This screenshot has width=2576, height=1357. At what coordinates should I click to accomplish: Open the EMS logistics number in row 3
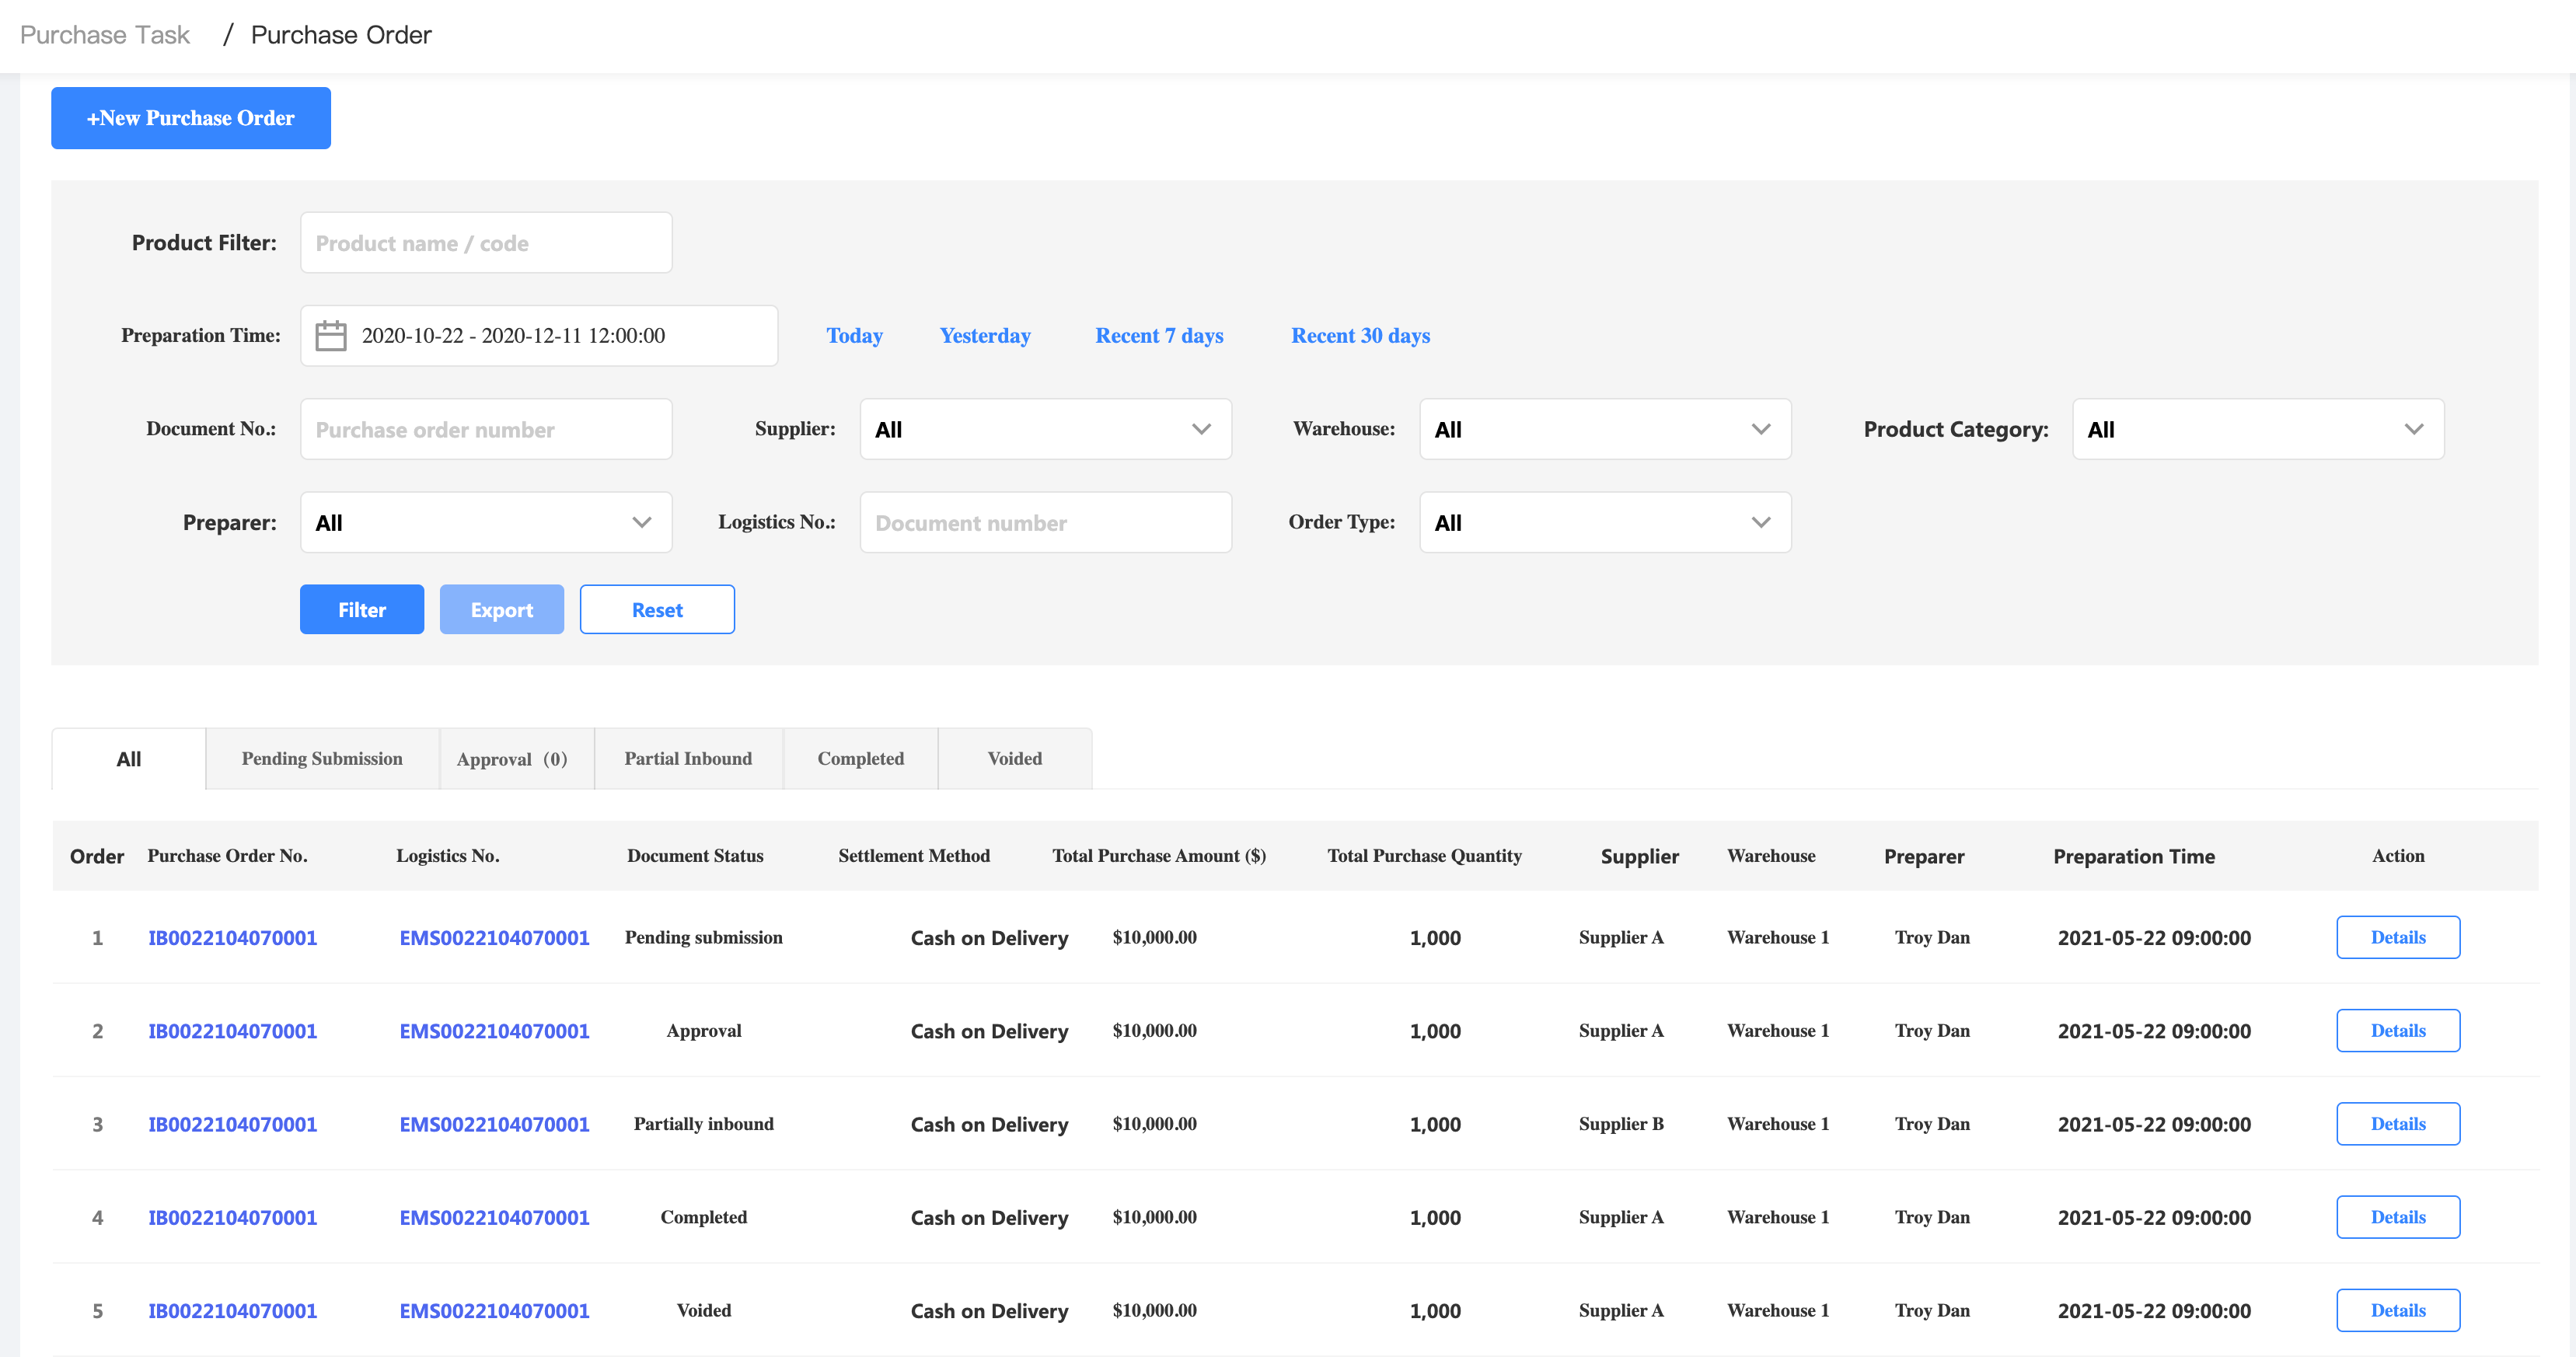494,1124
